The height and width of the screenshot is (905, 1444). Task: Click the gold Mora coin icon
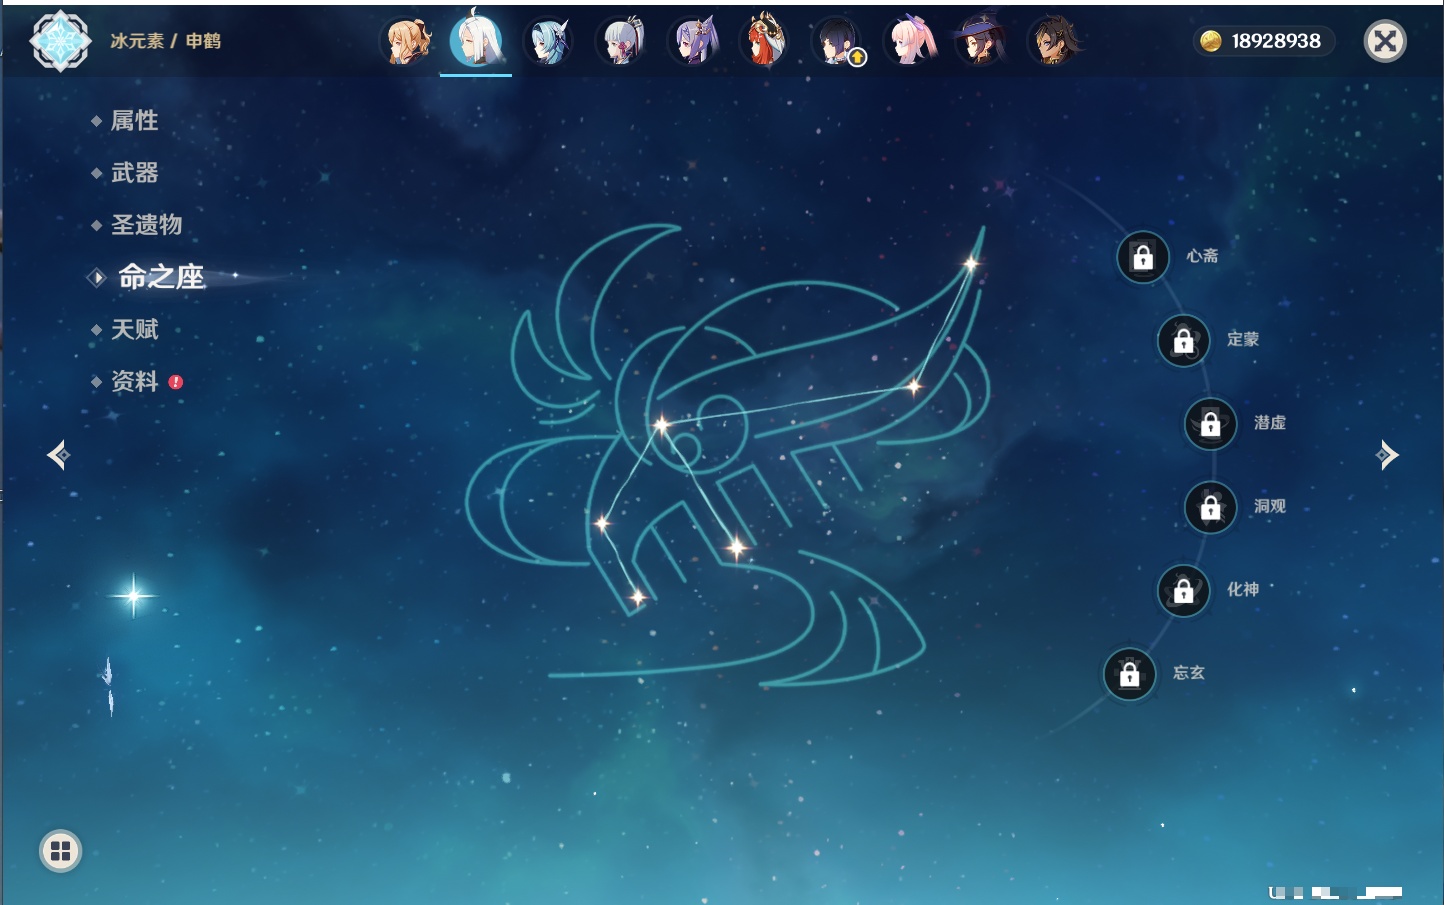pyautogui.click(x=1211, y=41)
